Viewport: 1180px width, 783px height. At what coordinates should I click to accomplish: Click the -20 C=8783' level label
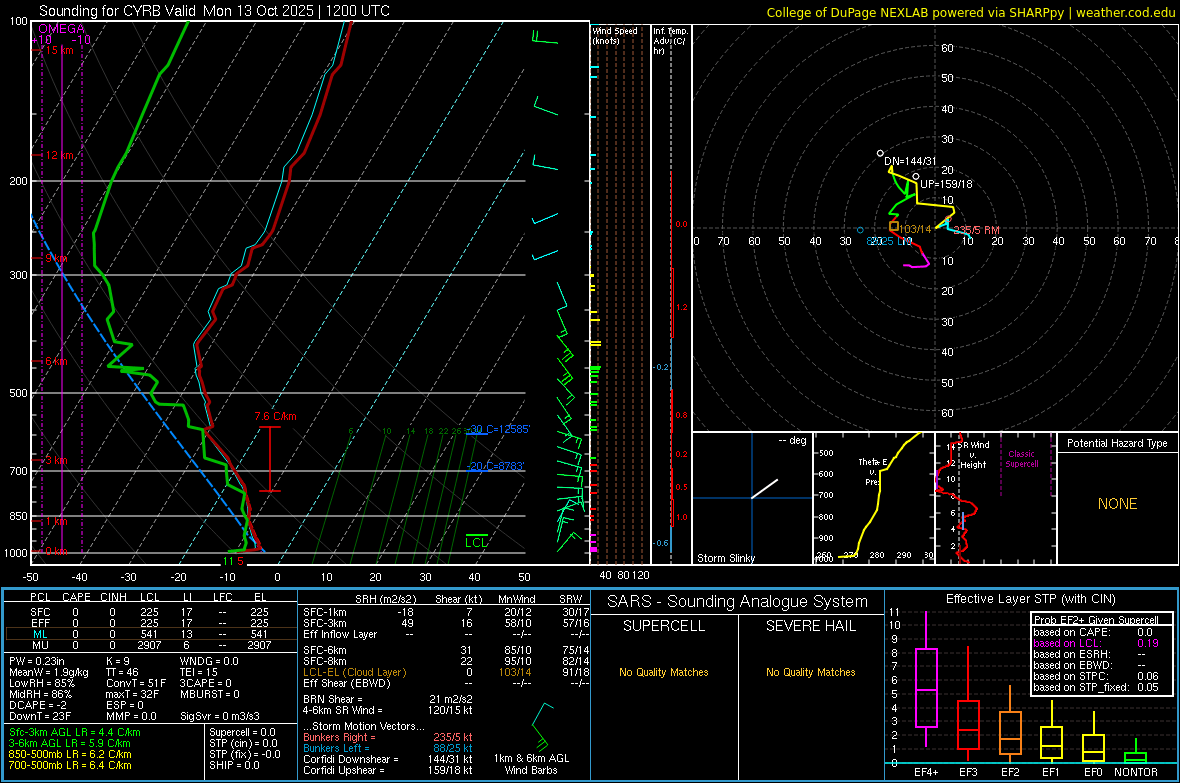pos(496,466)
